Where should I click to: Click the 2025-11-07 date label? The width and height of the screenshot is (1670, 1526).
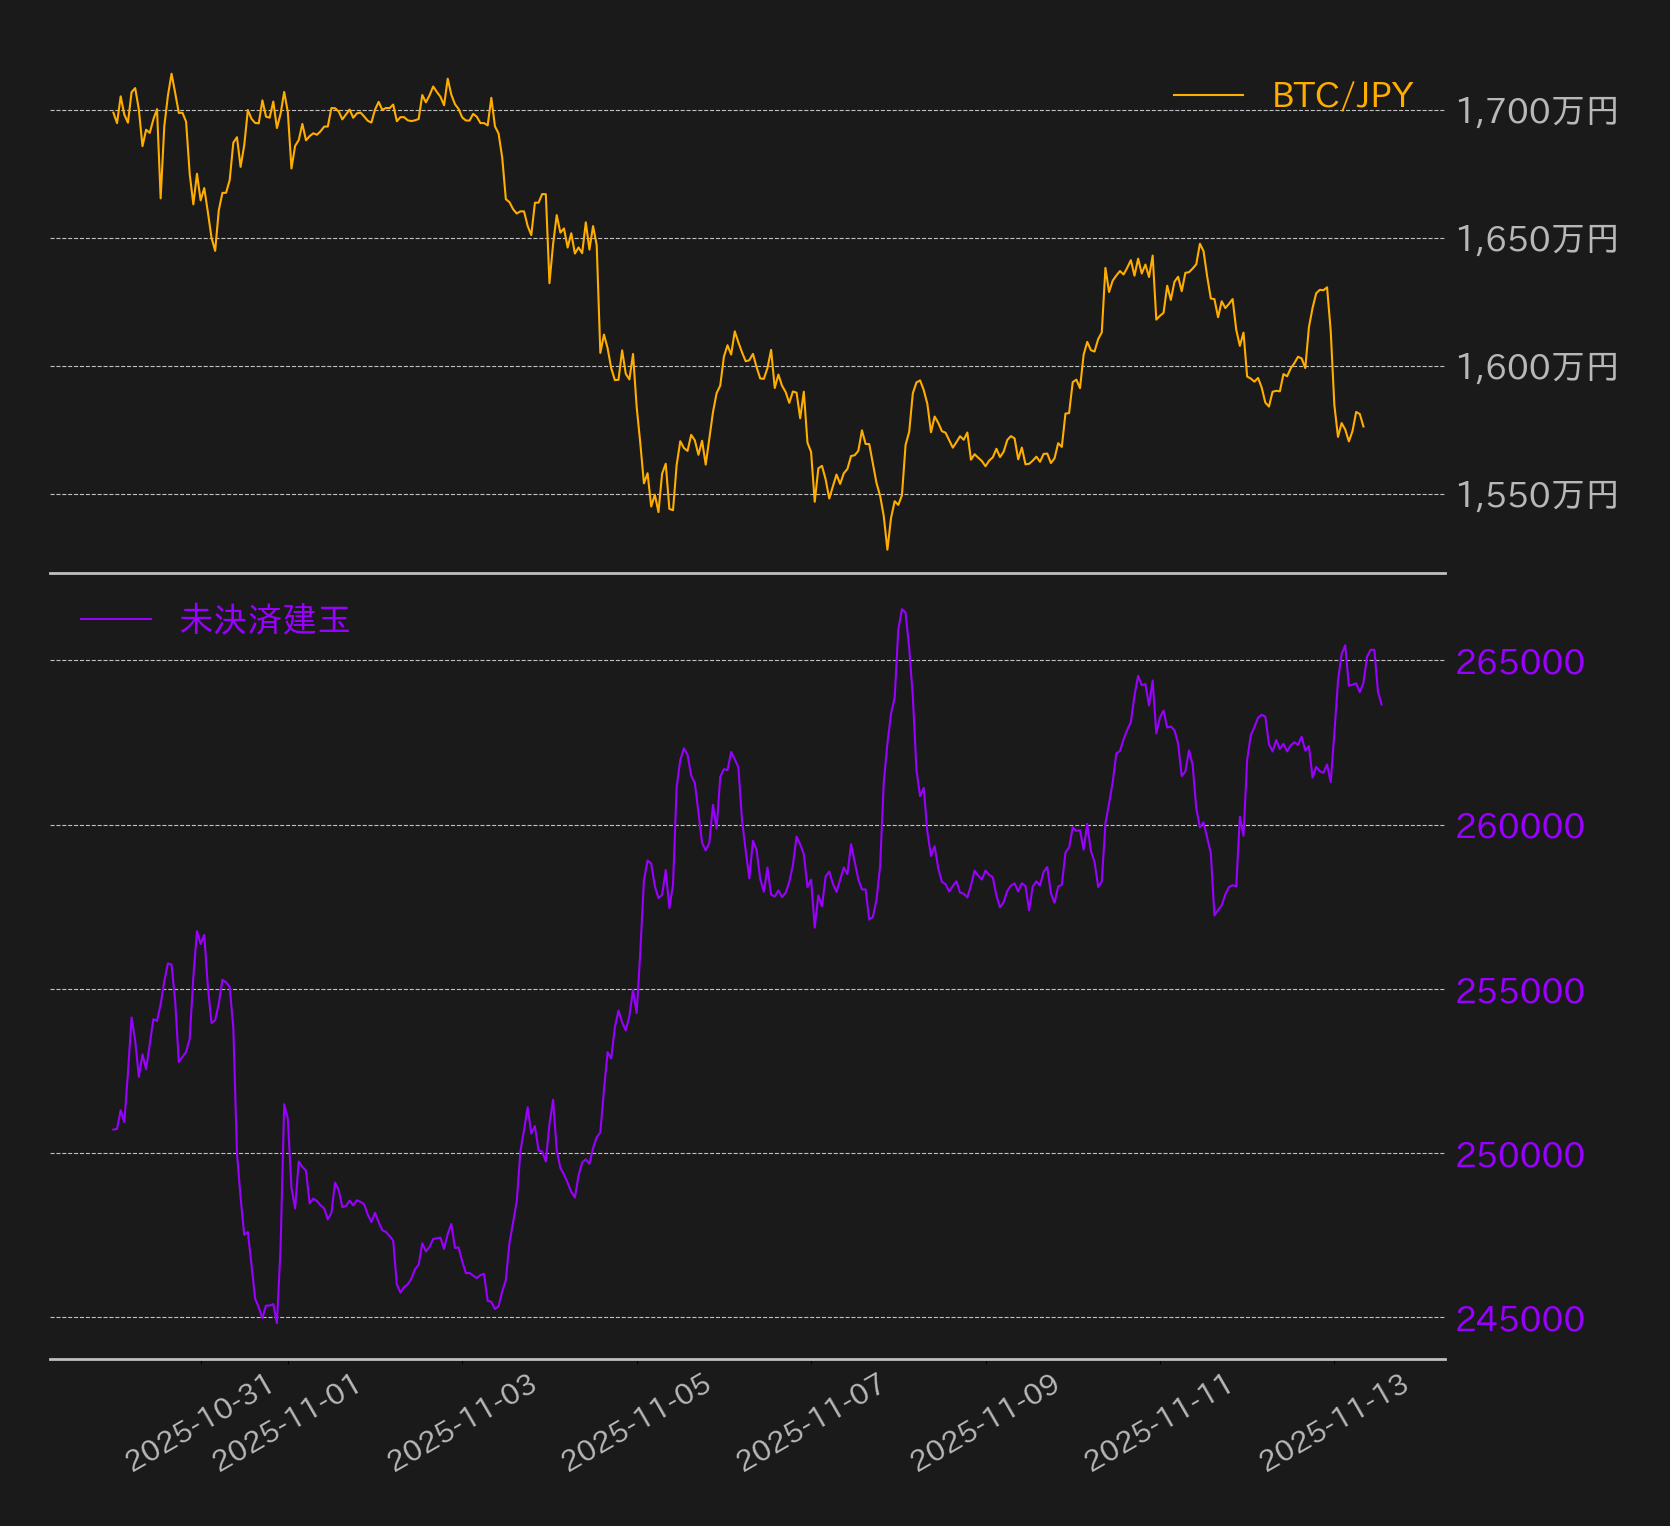[810, 1422]
